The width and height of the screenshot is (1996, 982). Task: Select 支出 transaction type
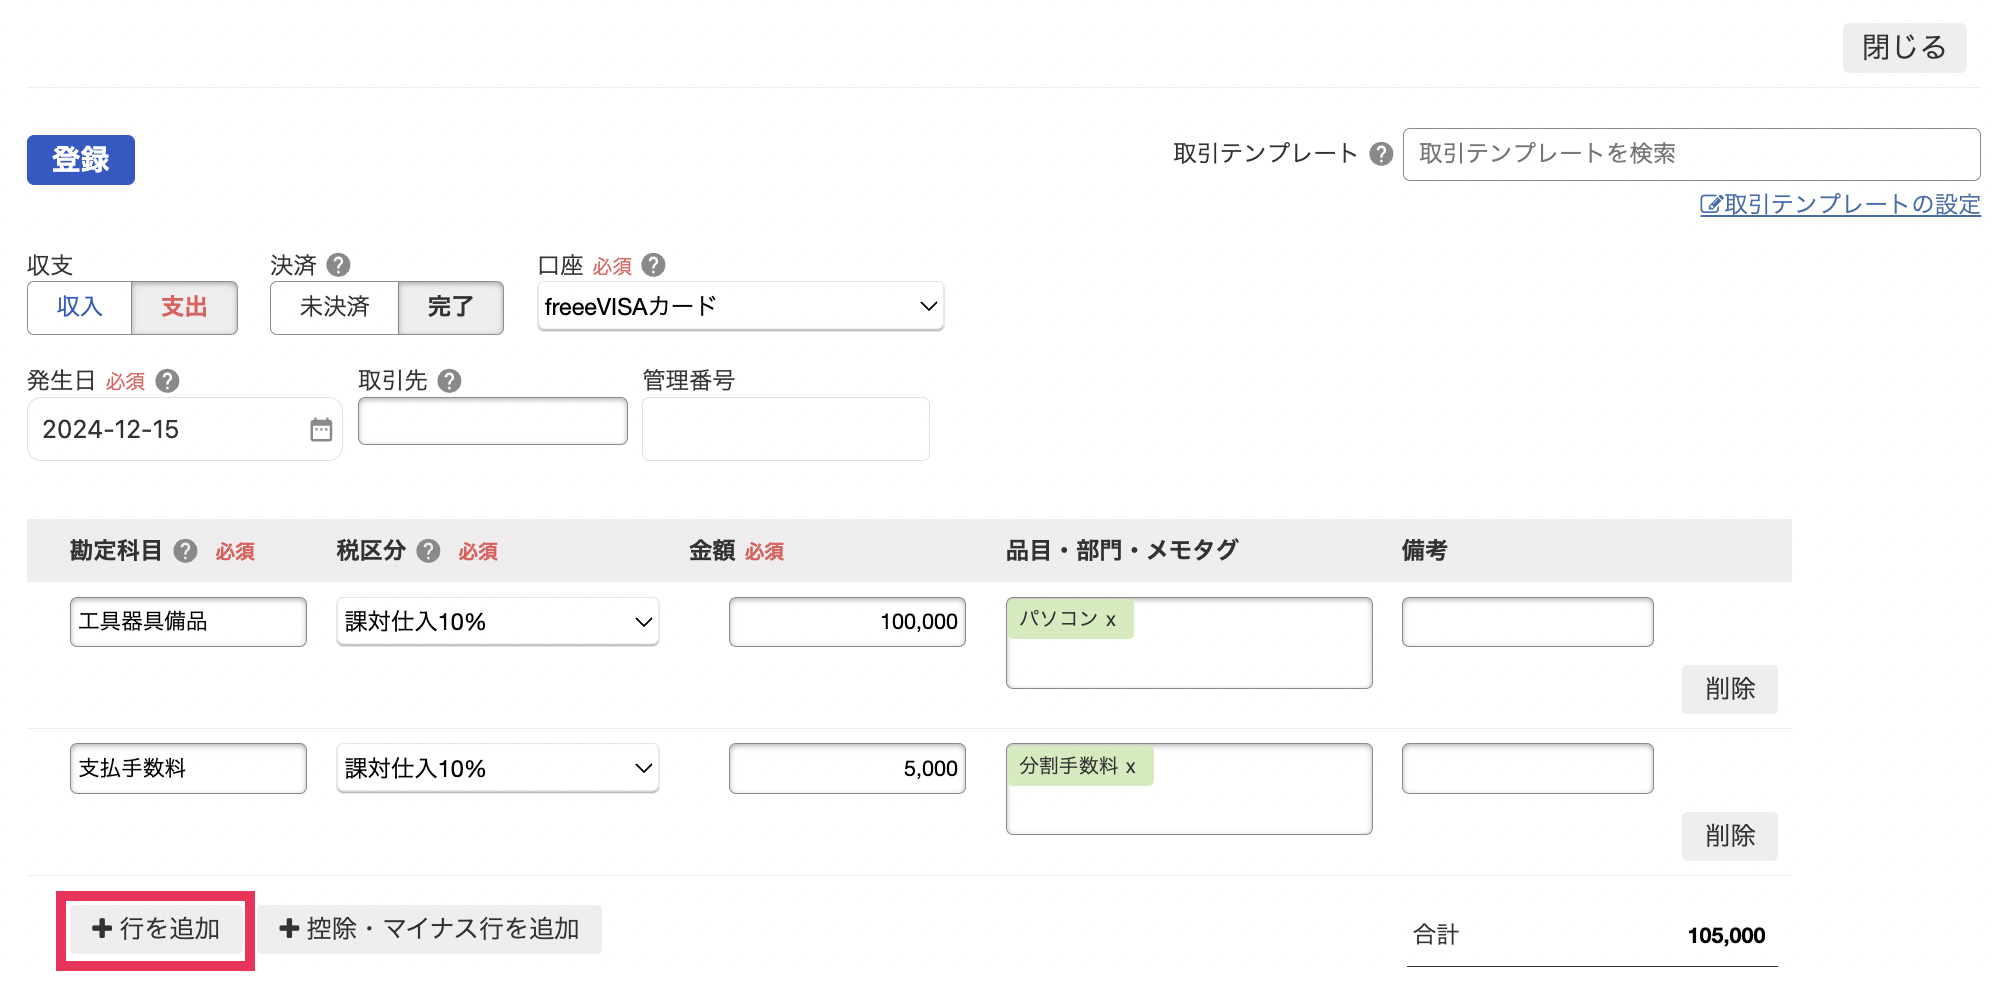pyautogui.click(x=184, y=307)
